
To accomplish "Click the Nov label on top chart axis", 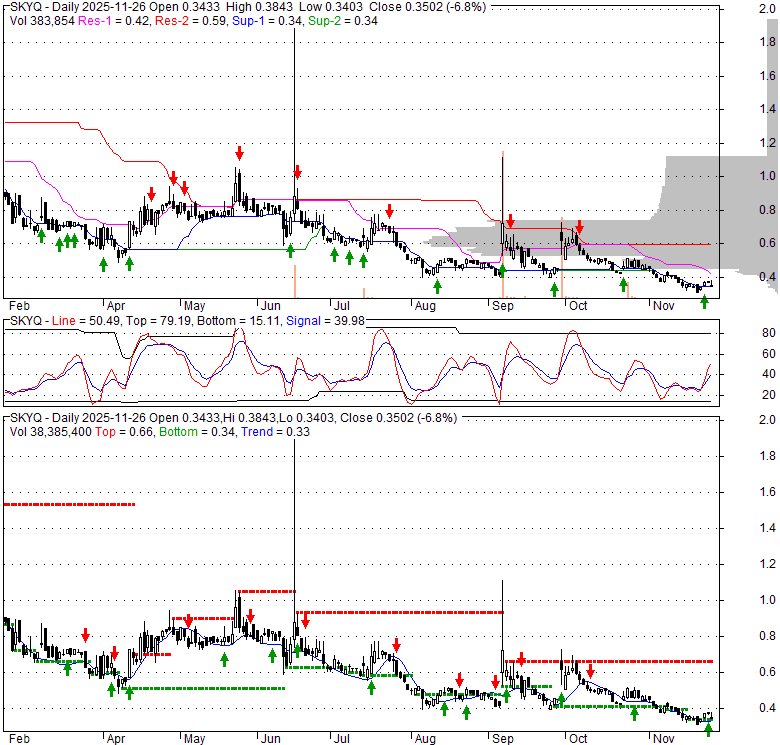I will coord(663,305).
